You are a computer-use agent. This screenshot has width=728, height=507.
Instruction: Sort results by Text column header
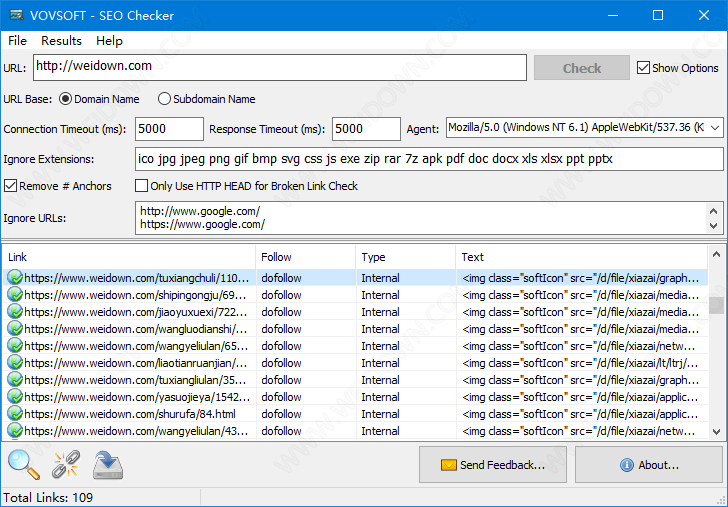[x=582, y=257]
